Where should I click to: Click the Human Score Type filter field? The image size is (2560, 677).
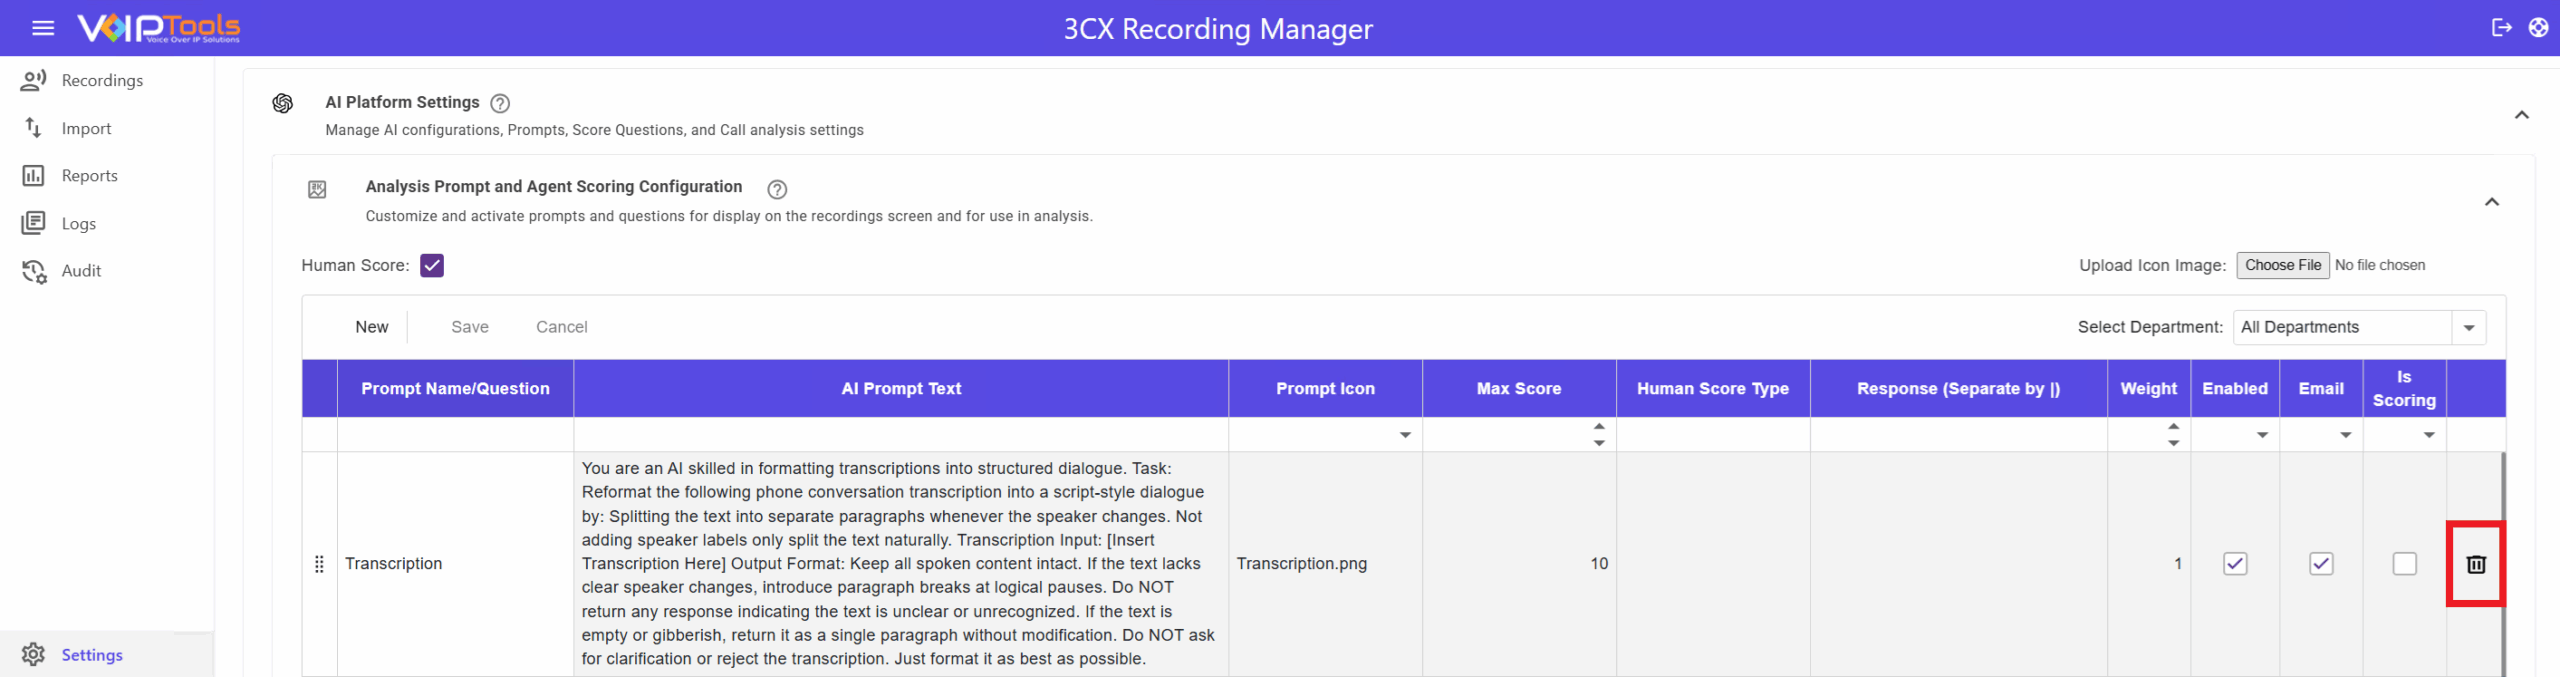coord(1712,435)
